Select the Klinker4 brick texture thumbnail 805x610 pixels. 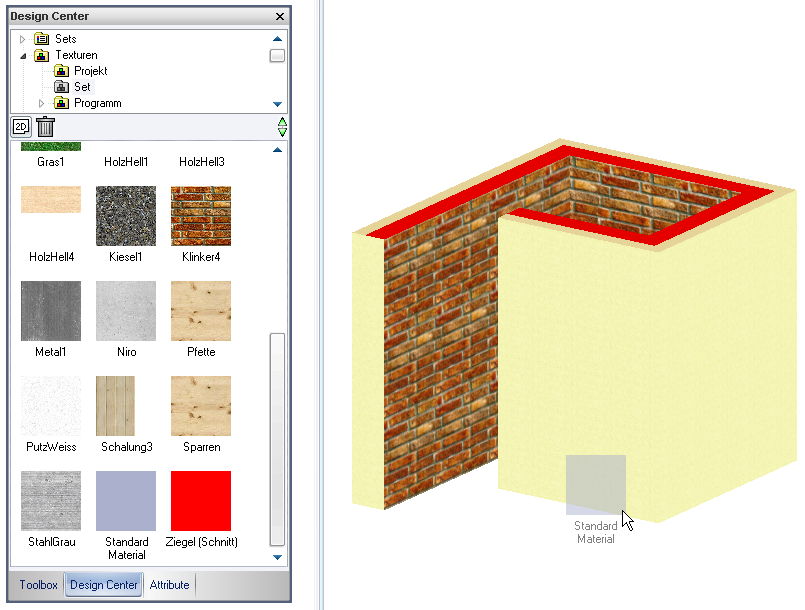201,216
